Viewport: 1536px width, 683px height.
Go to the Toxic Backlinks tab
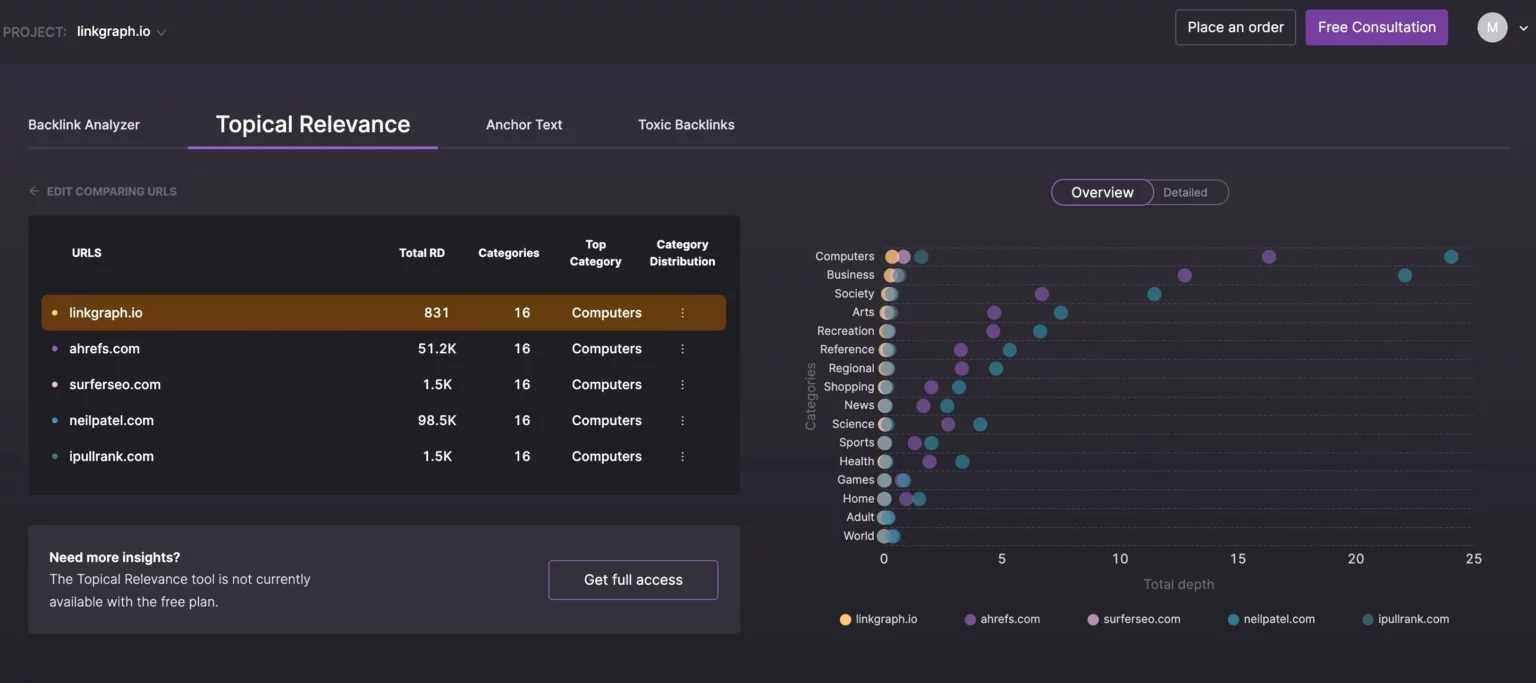(686, 125)
